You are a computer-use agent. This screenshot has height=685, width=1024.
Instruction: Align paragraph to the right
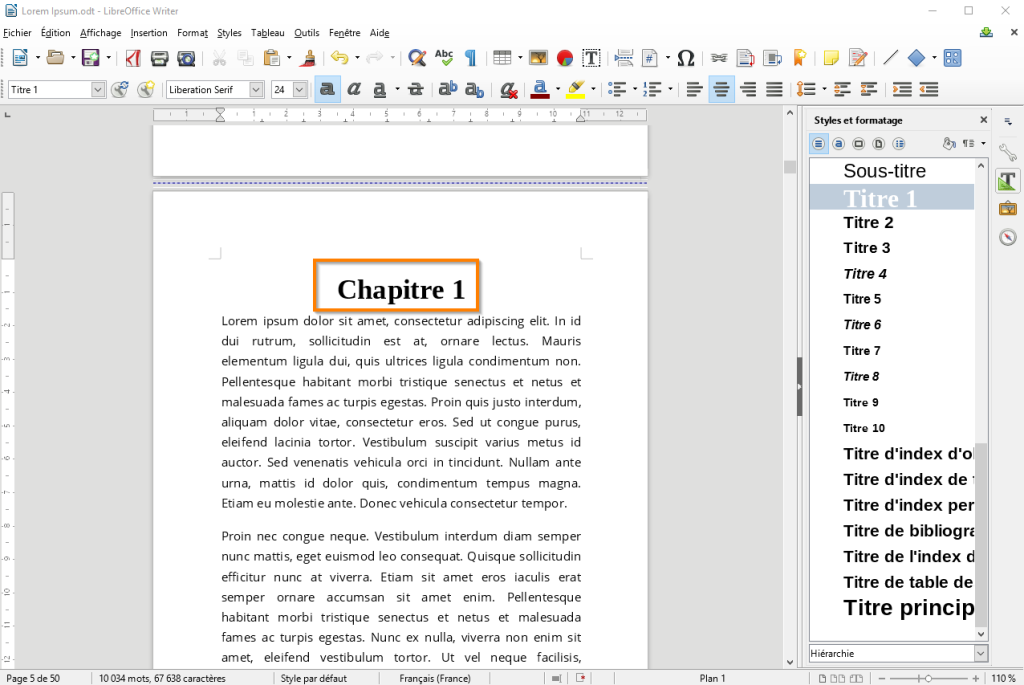coord(748,89)
